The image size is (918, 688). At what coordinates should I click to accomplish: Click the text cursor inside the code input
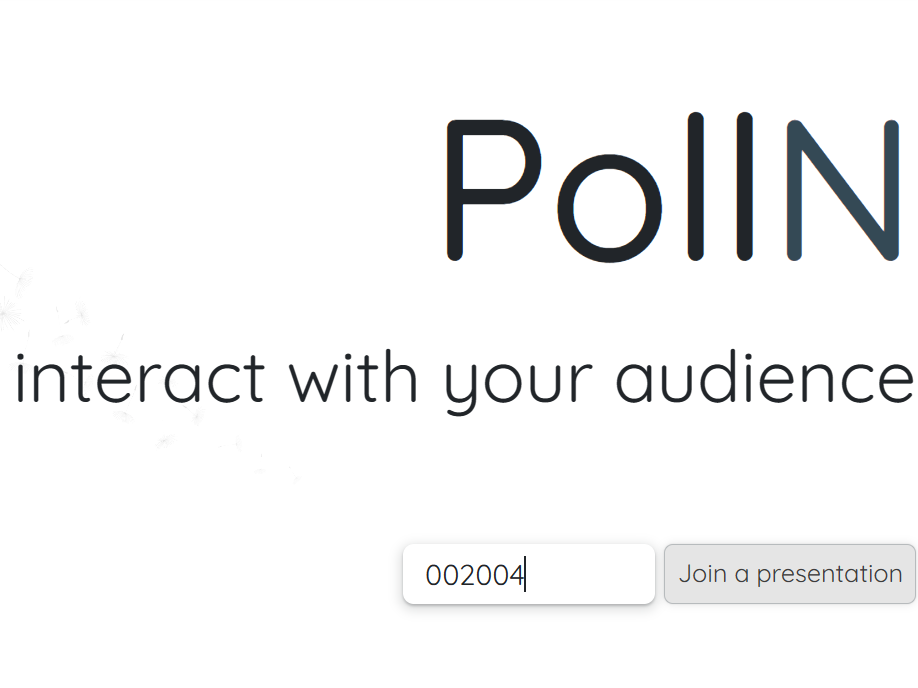pos(526,574)
